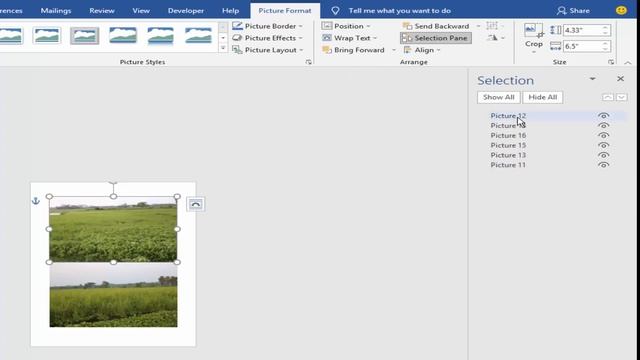Apply the fifth picture style thumbnail
This screenshot has height=360, width=640.
(x=160, y=36)
